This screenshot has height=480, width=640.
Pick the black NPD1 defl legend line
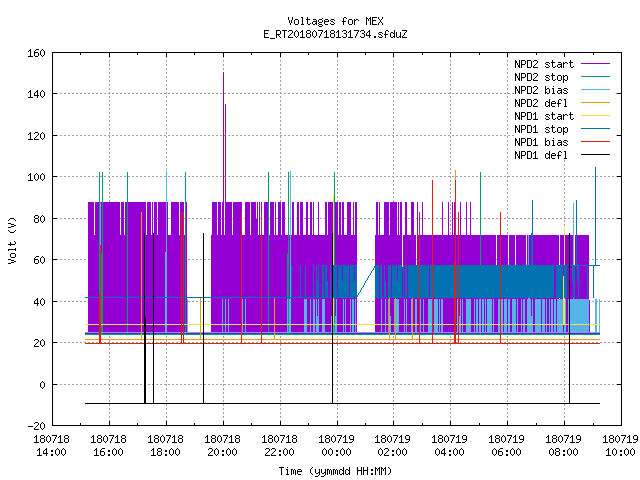595,155
